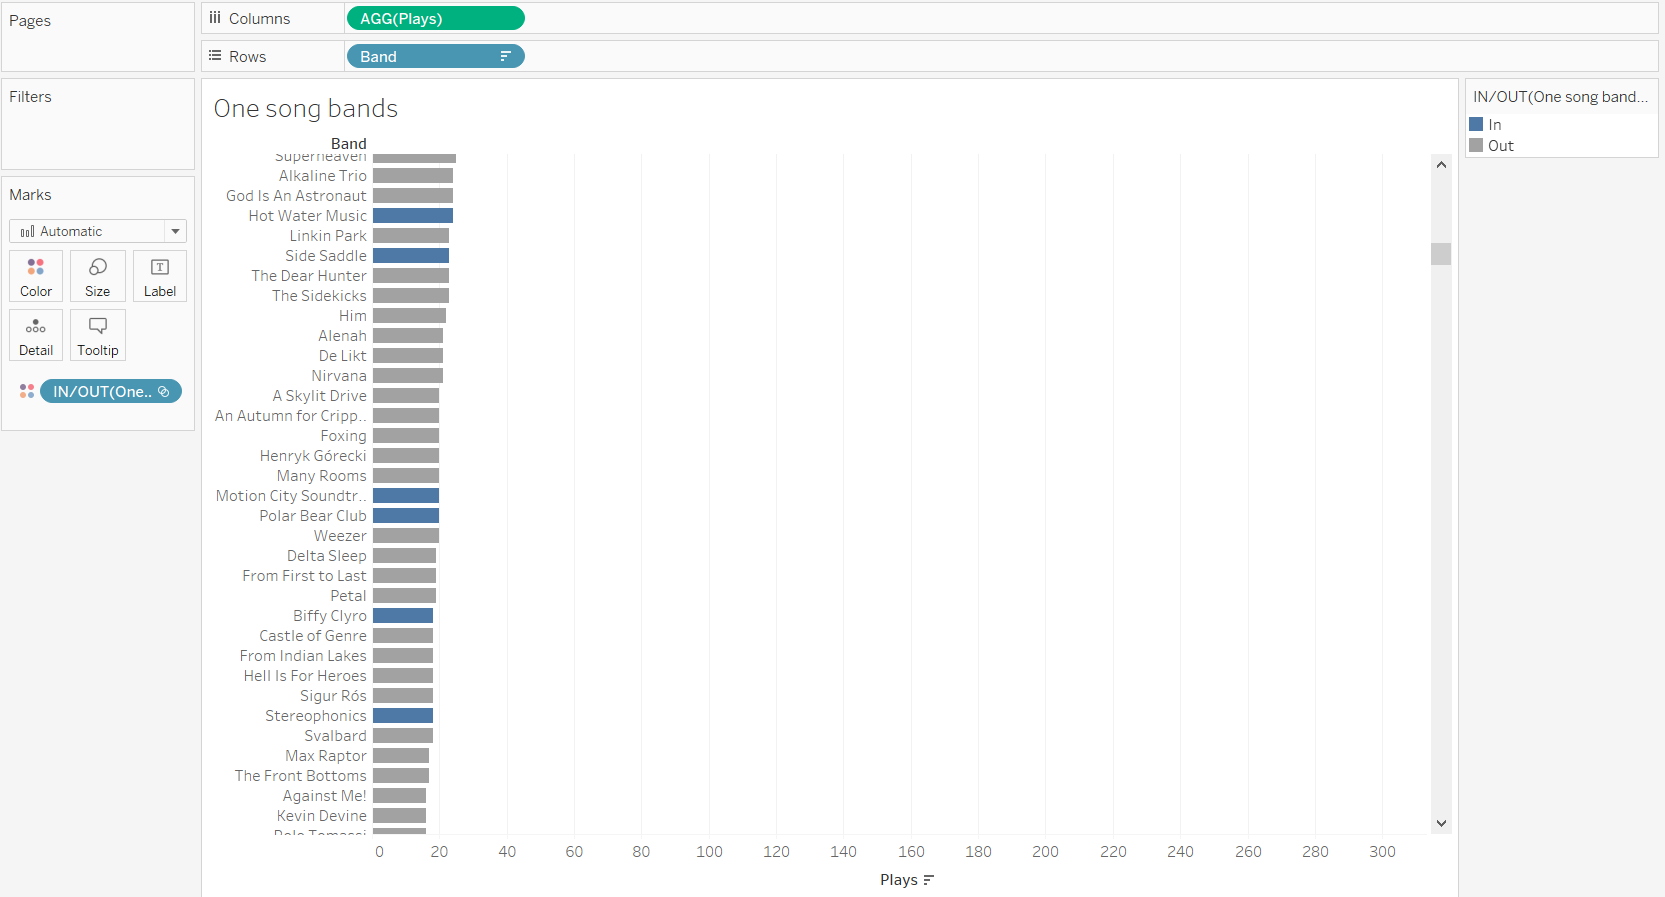The width and height of the screenshot is (1665, 897).
Task: Click the Henryk Górecki row label
Action: tap(313, 456)
